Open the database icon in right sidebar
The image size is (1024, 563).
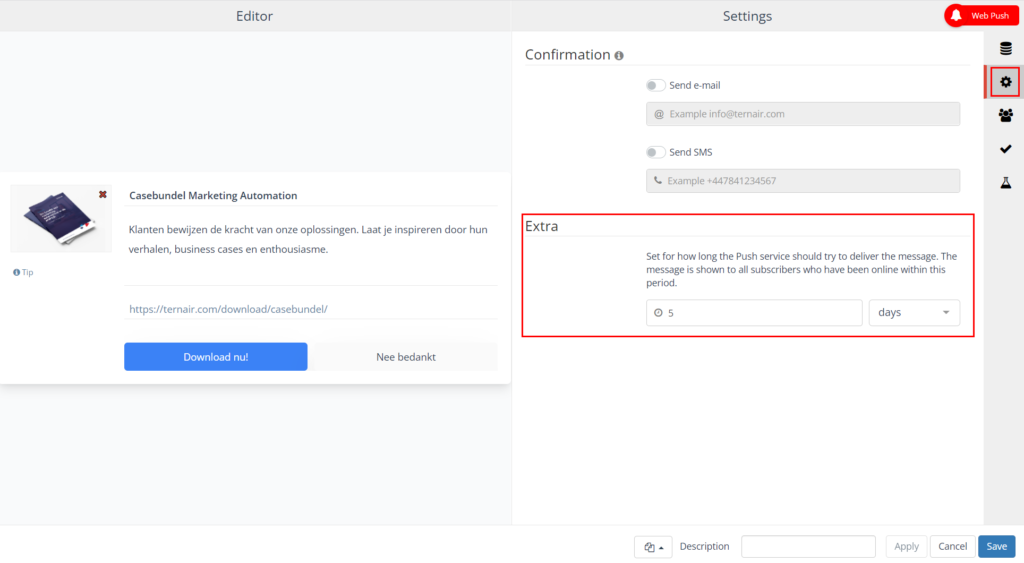1005,48
